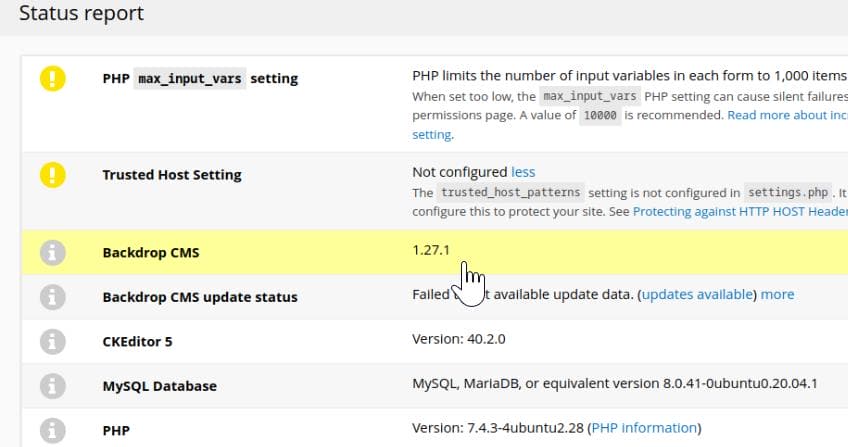Click the warning icon beside PHP max_input_vars setting
This screenshot has width=848, height=447.
click(52, 78)
